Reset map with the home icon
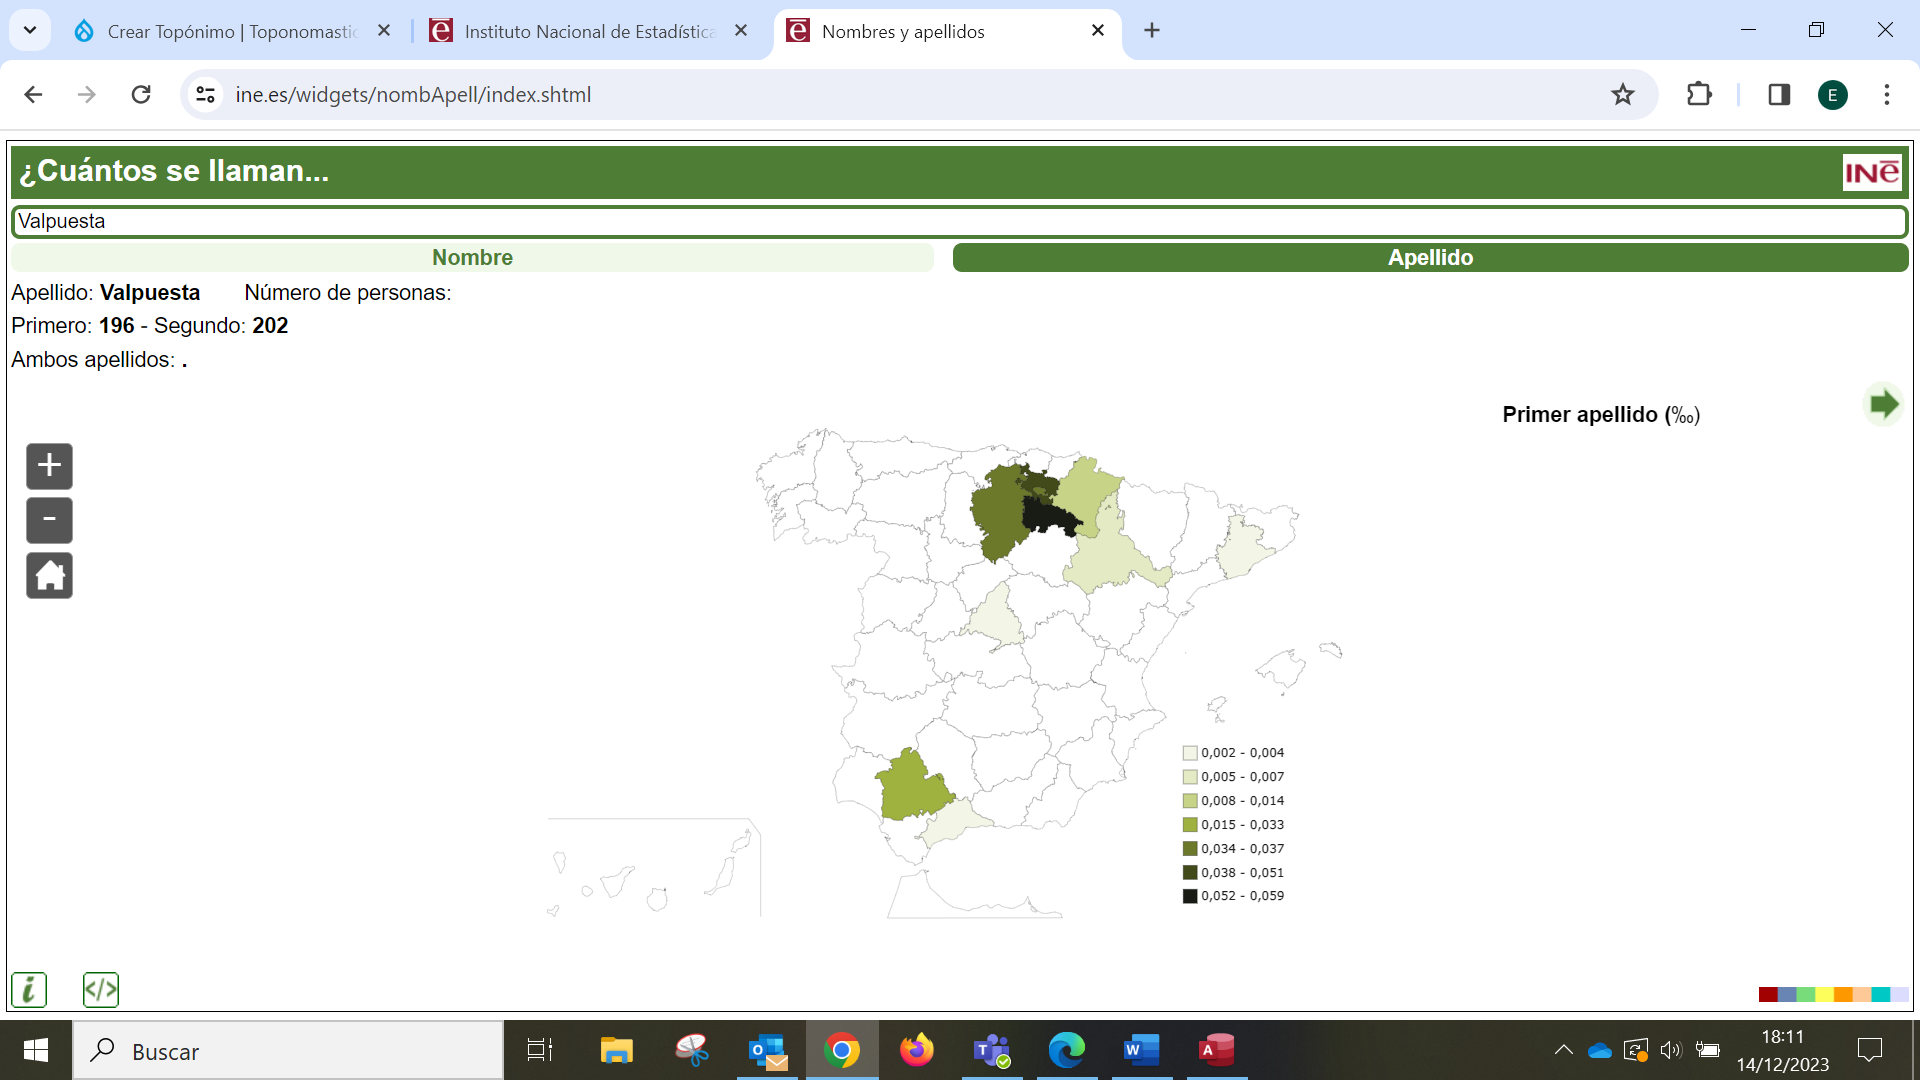This screenshot has height=1080, width=1920. tap(49, 576)
